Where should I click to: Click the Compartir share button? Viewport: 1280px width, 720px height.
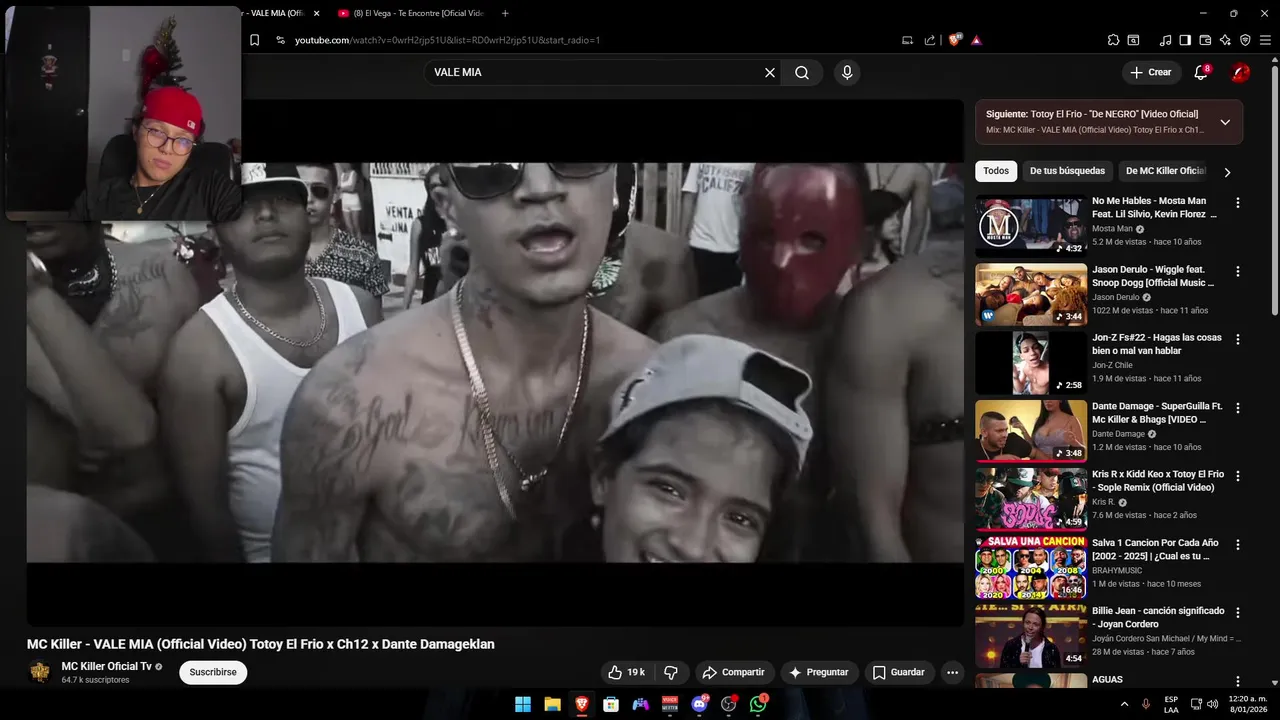733,672
